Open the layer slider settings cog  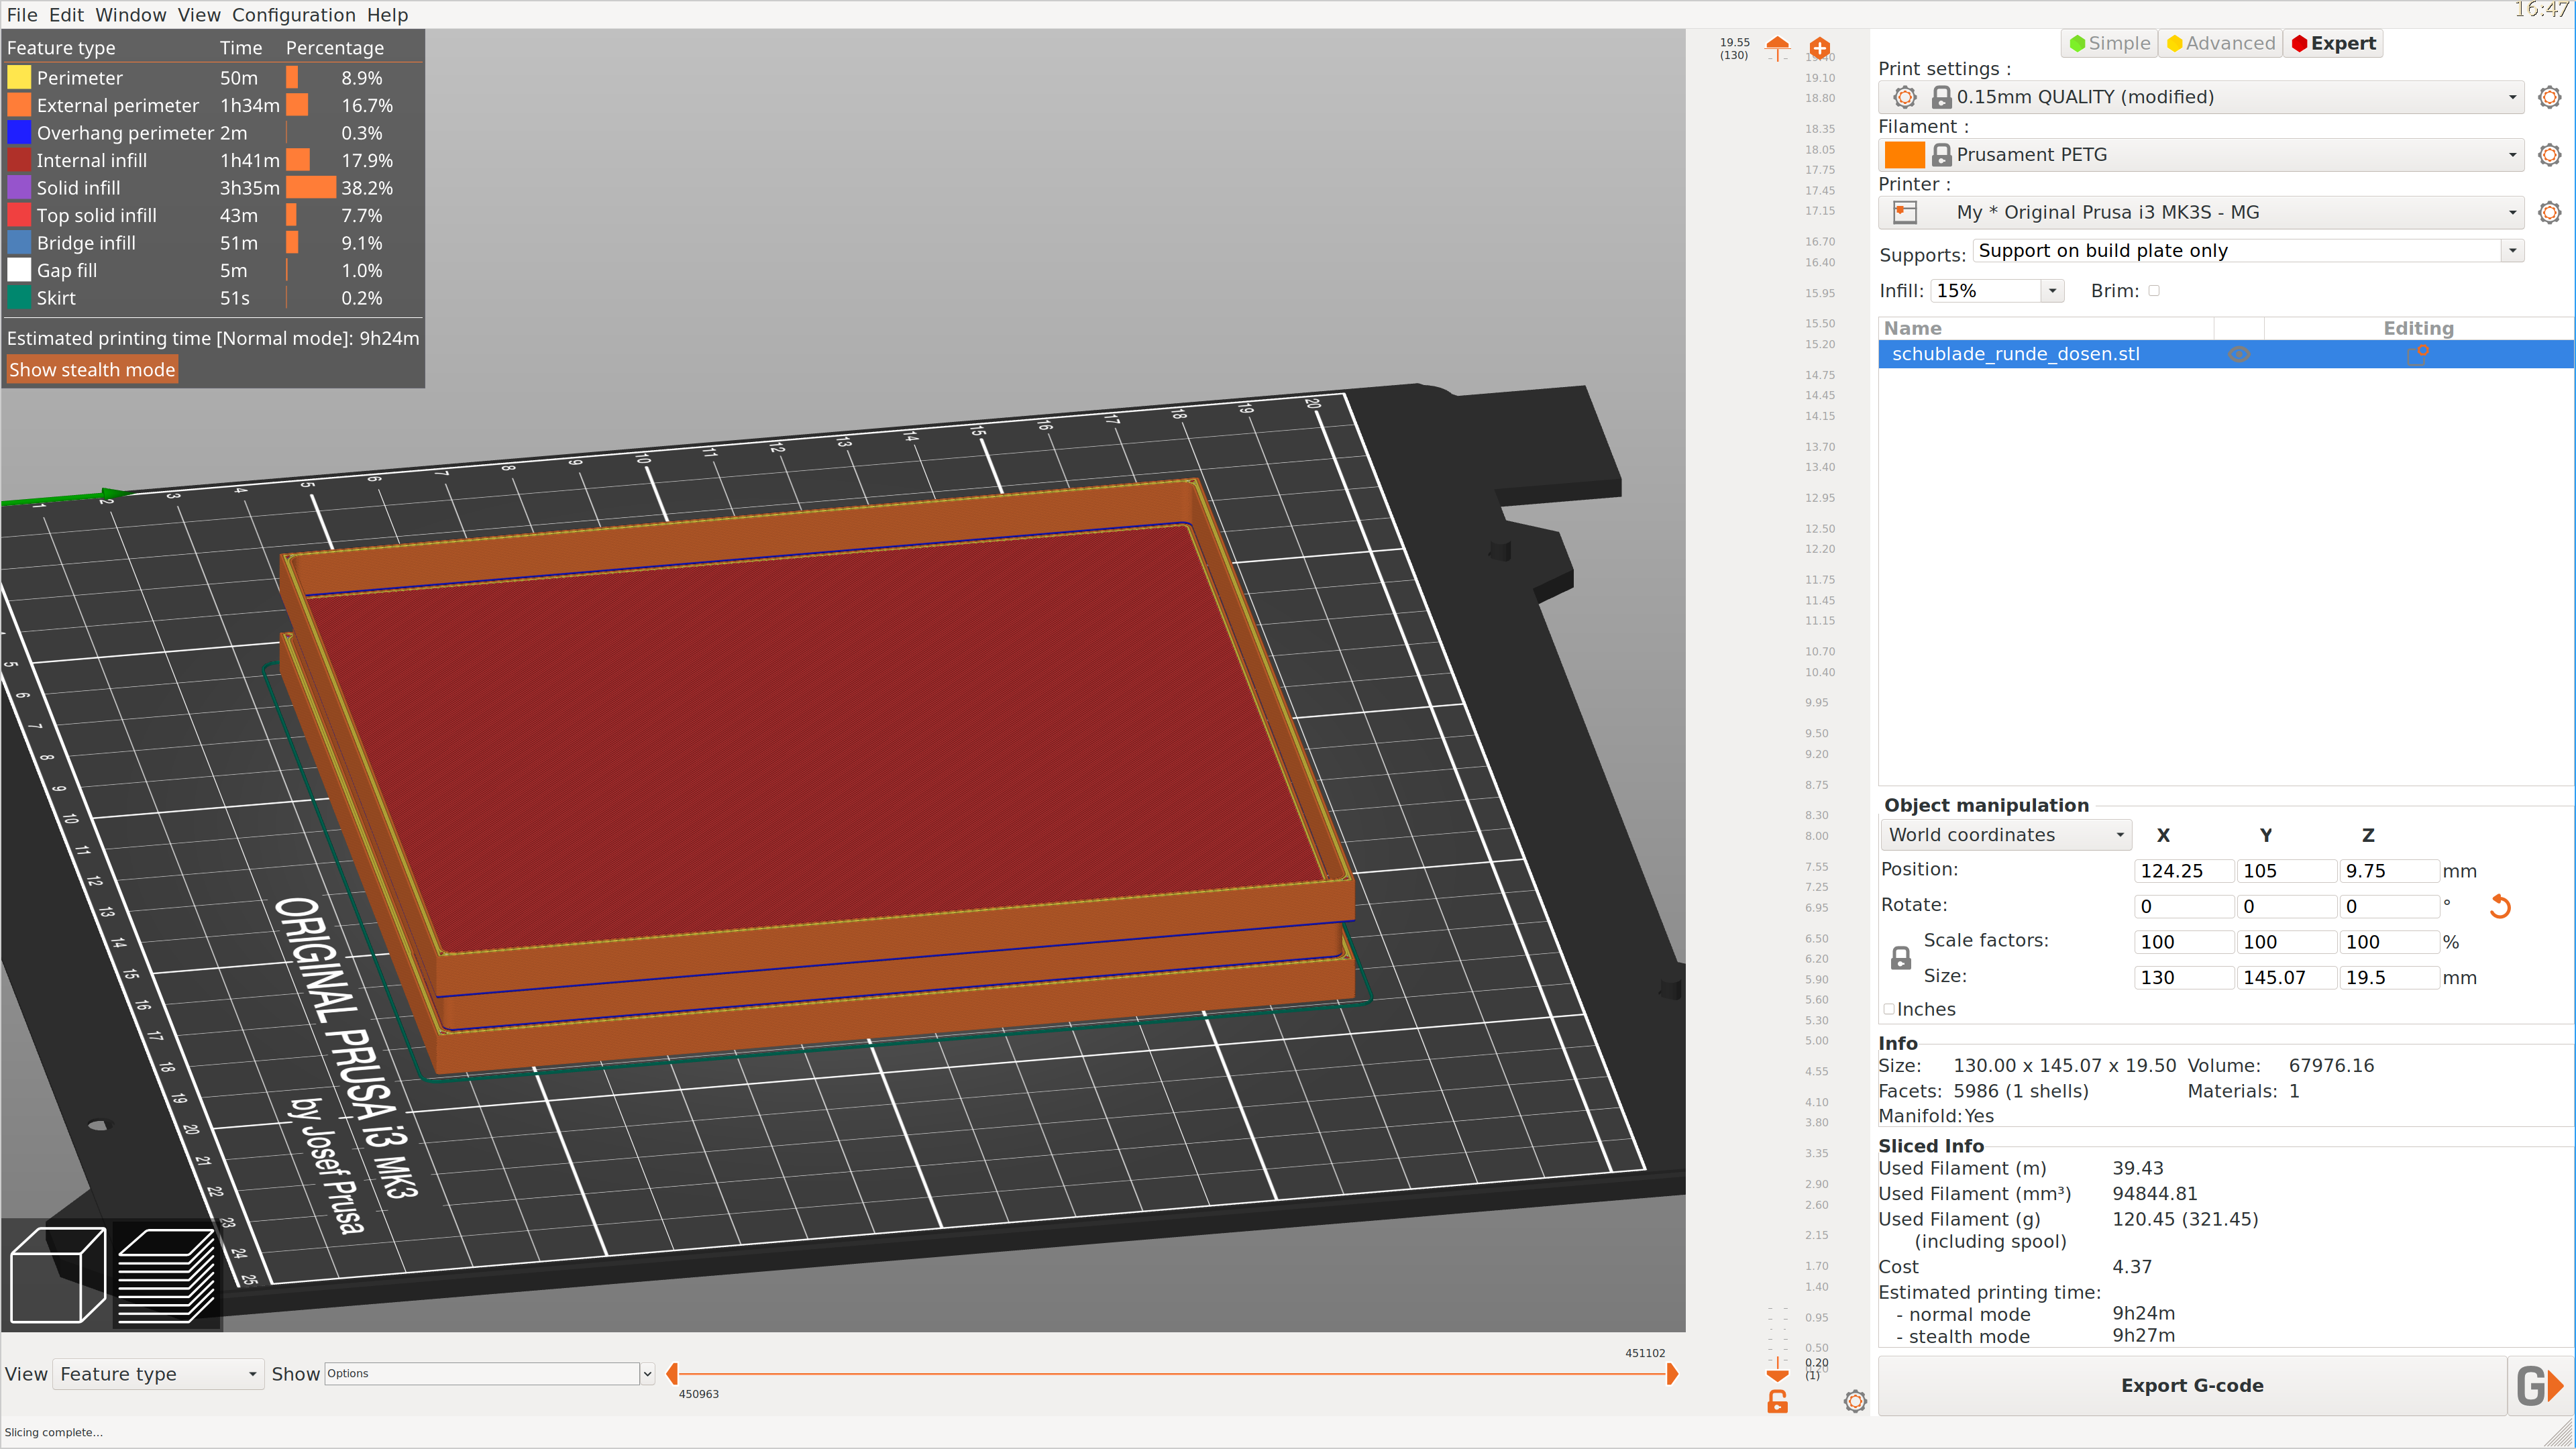tap(1855, 1401)
